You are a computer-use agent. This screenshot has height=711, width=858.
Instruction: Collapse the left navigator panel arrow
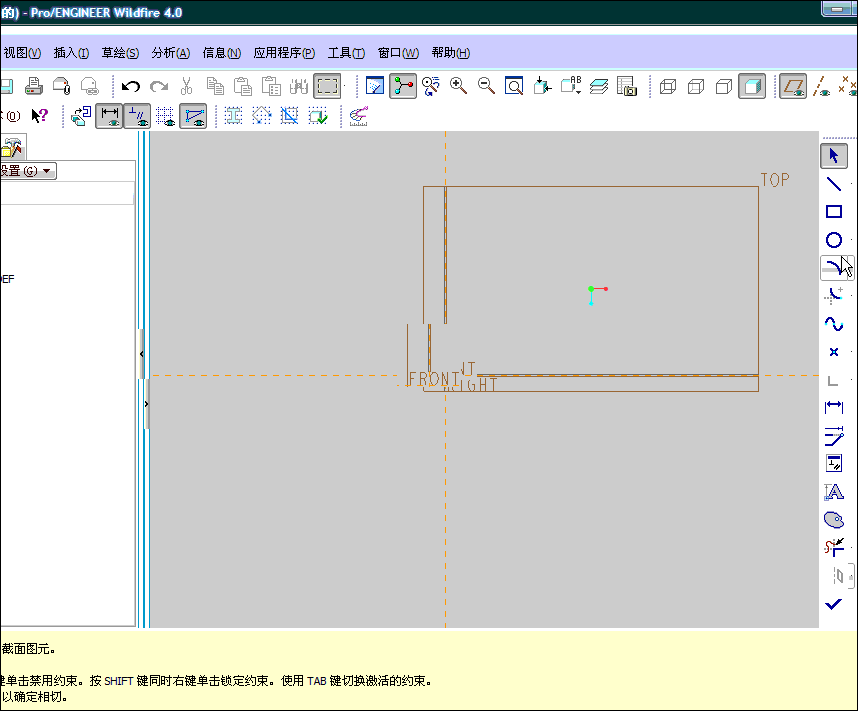pyautogui.click(x=142, y=354)
